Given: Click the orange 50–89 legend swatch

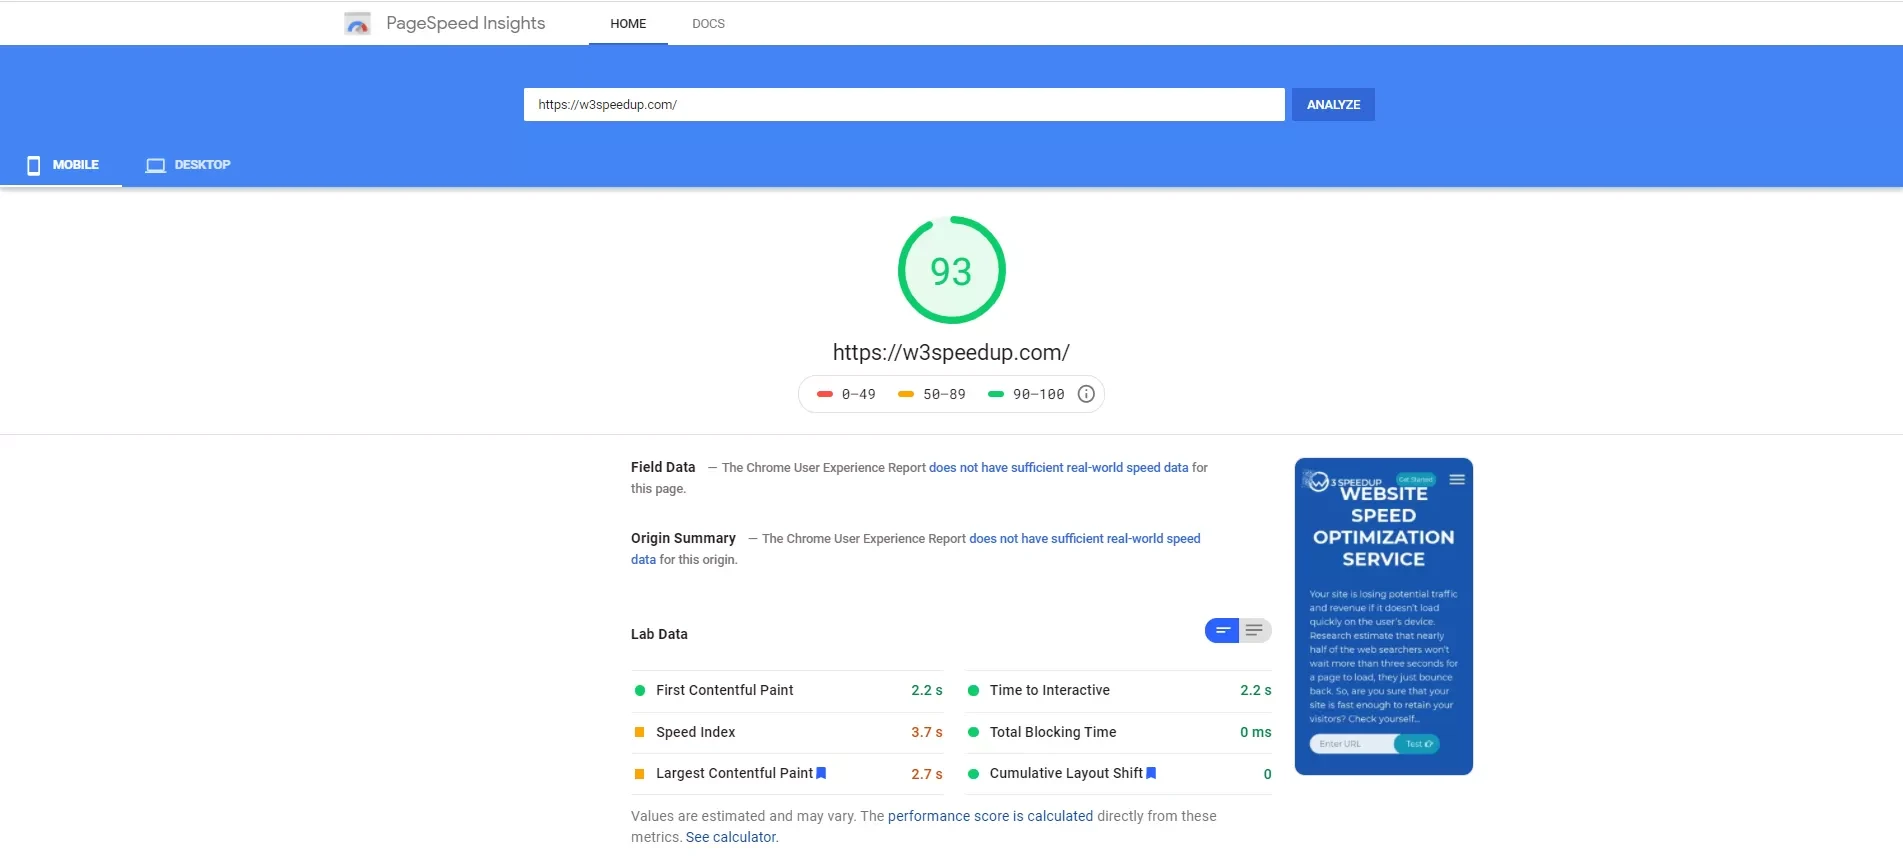Looking at the screenshot, I should tap(906, 394).
